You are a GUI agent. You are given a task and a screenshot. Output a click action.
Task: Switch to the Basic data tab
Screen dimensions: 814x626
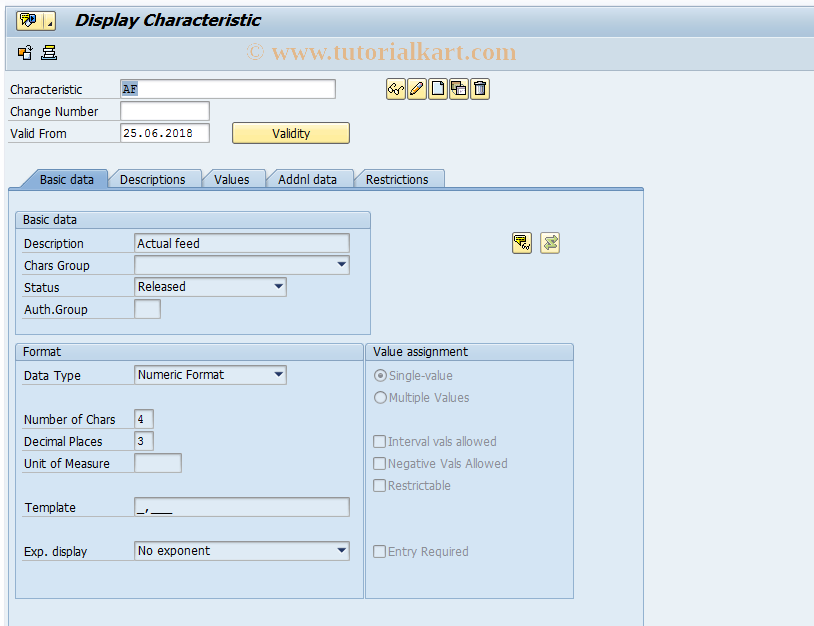click(x=66, y=180)
